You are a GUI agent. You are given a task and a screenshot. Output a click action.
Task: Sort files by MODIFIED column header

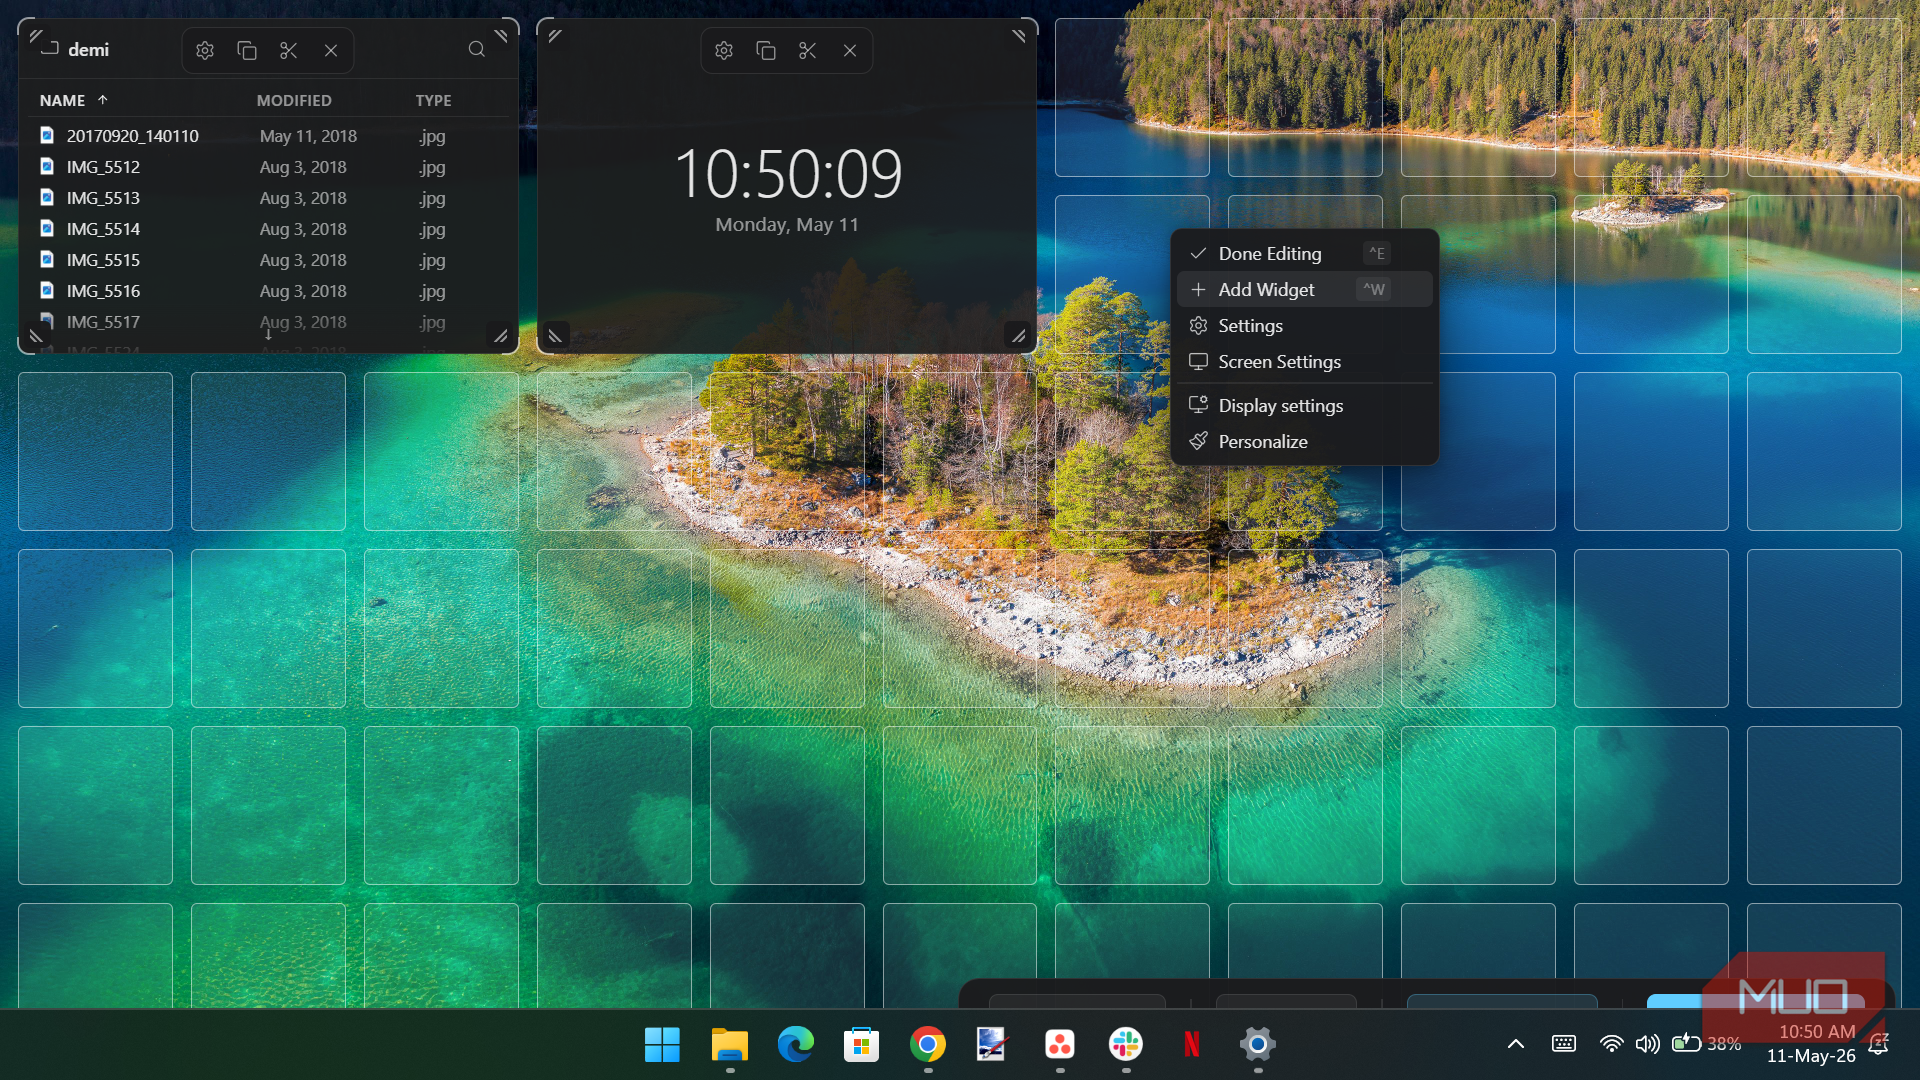pyautogui.click(x=294, y=101)
